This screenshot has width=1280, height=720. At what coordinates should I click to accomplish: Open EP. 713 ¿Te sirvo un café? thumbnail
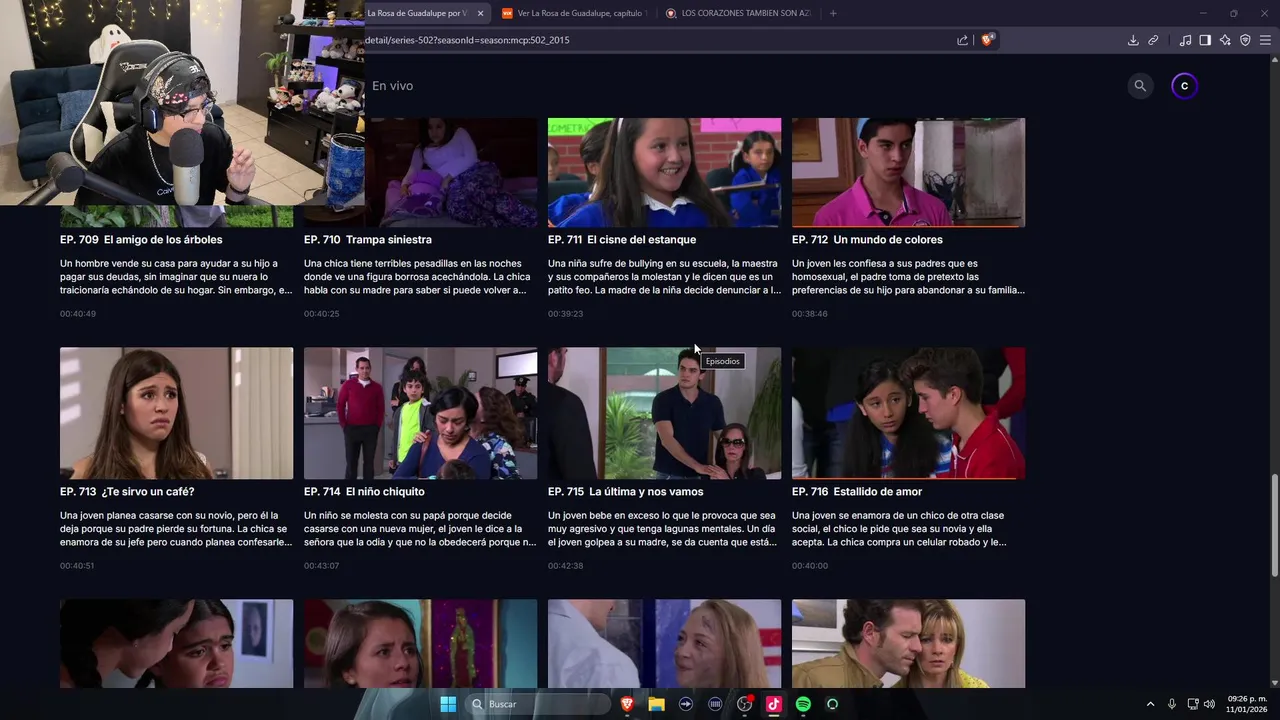point(176,413)
